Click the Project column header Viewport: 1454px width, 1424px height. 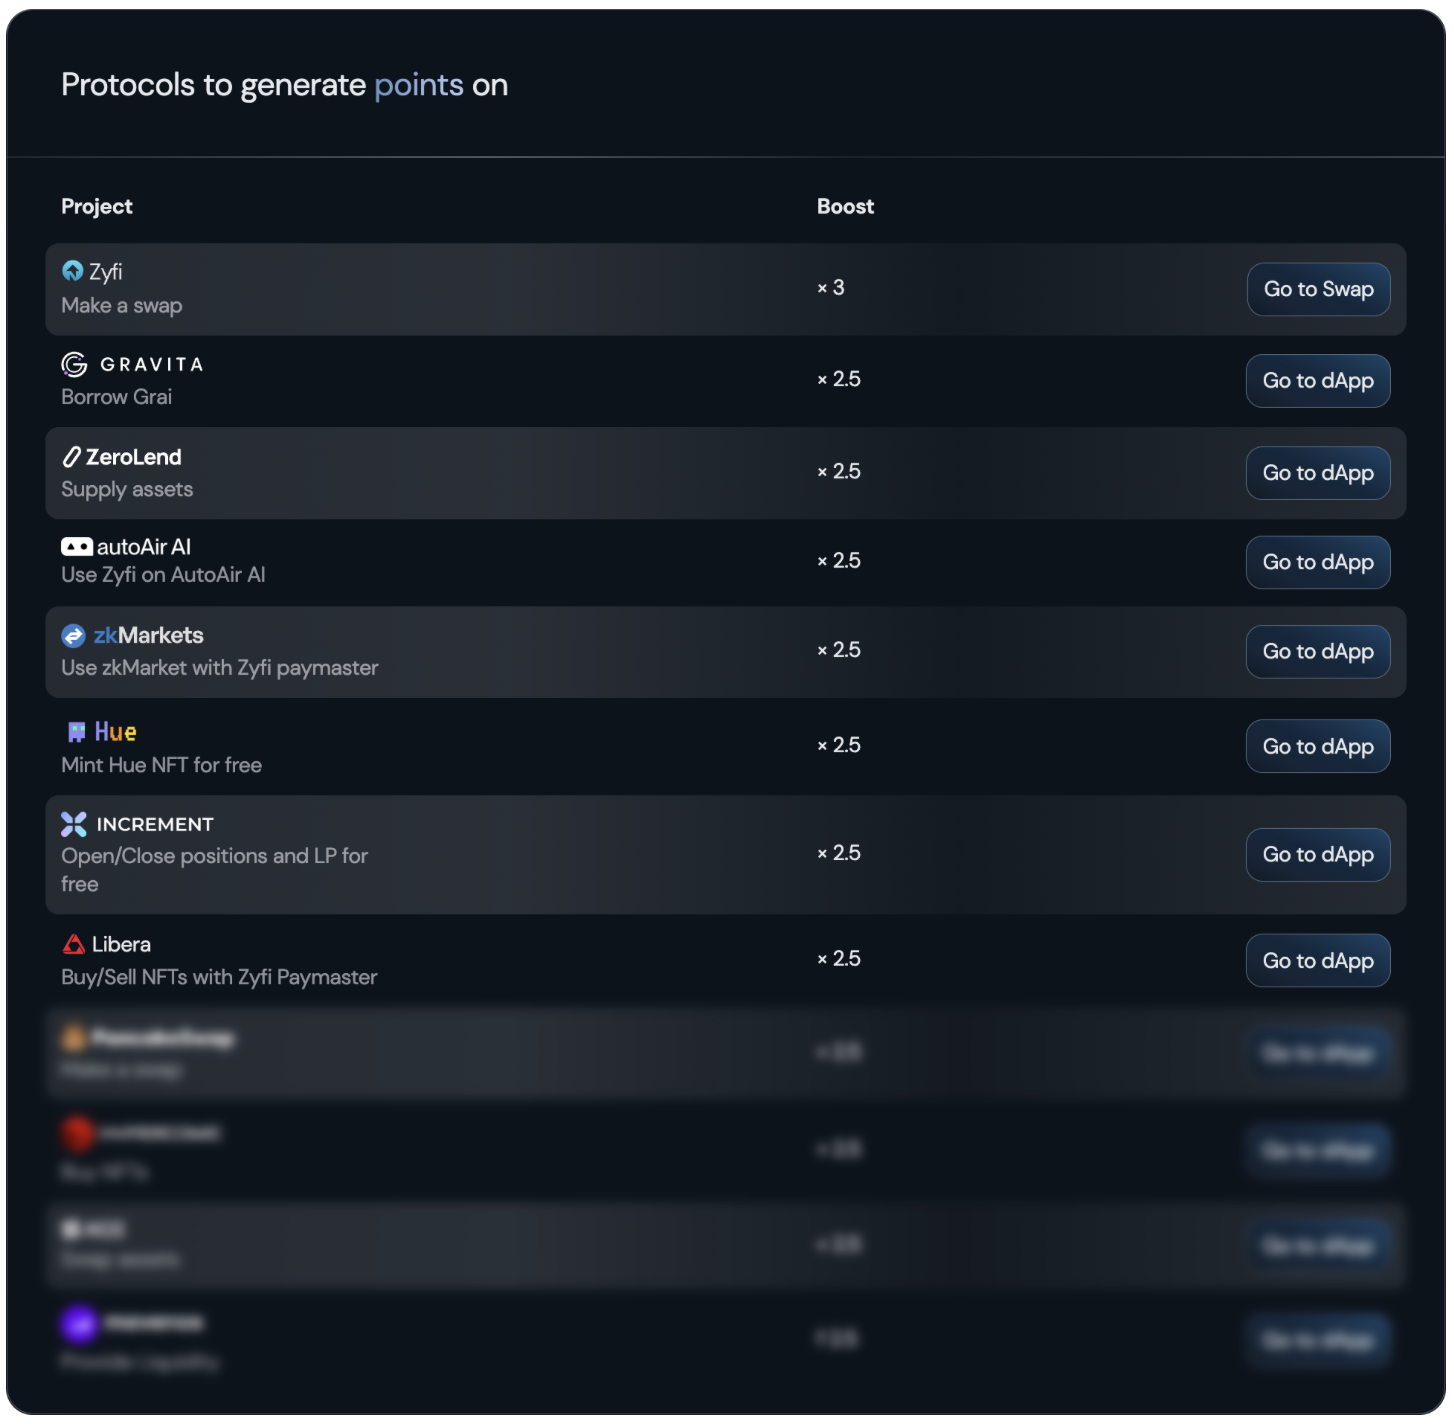[97, 206]
